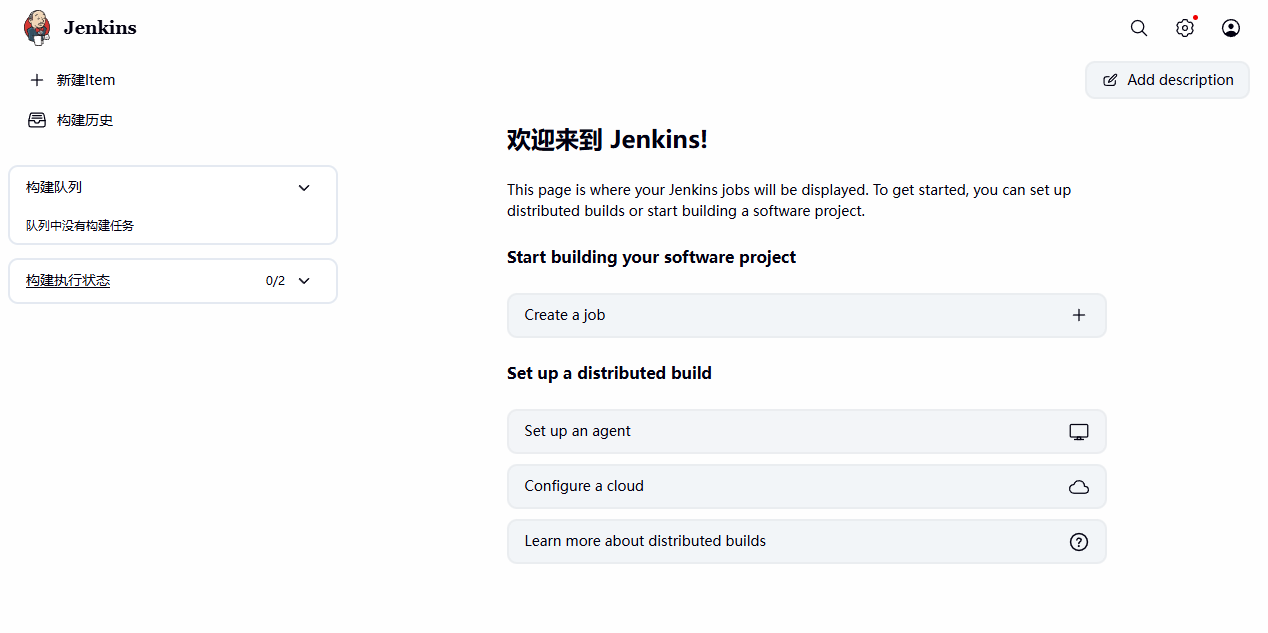
Task: Select the Learn more about distributed builds row
Action: pos(645,541)
